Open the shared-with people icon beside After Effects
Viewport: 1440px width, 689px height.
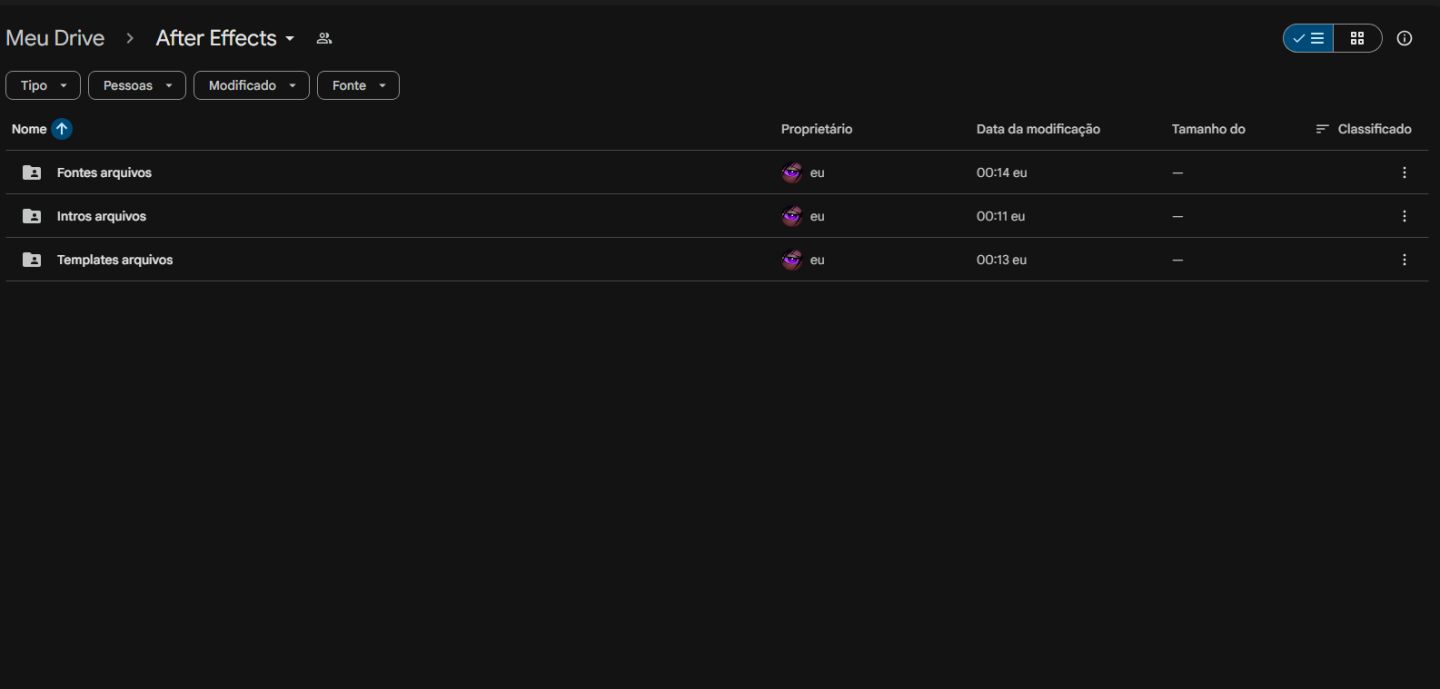click(x=324, y=39)
